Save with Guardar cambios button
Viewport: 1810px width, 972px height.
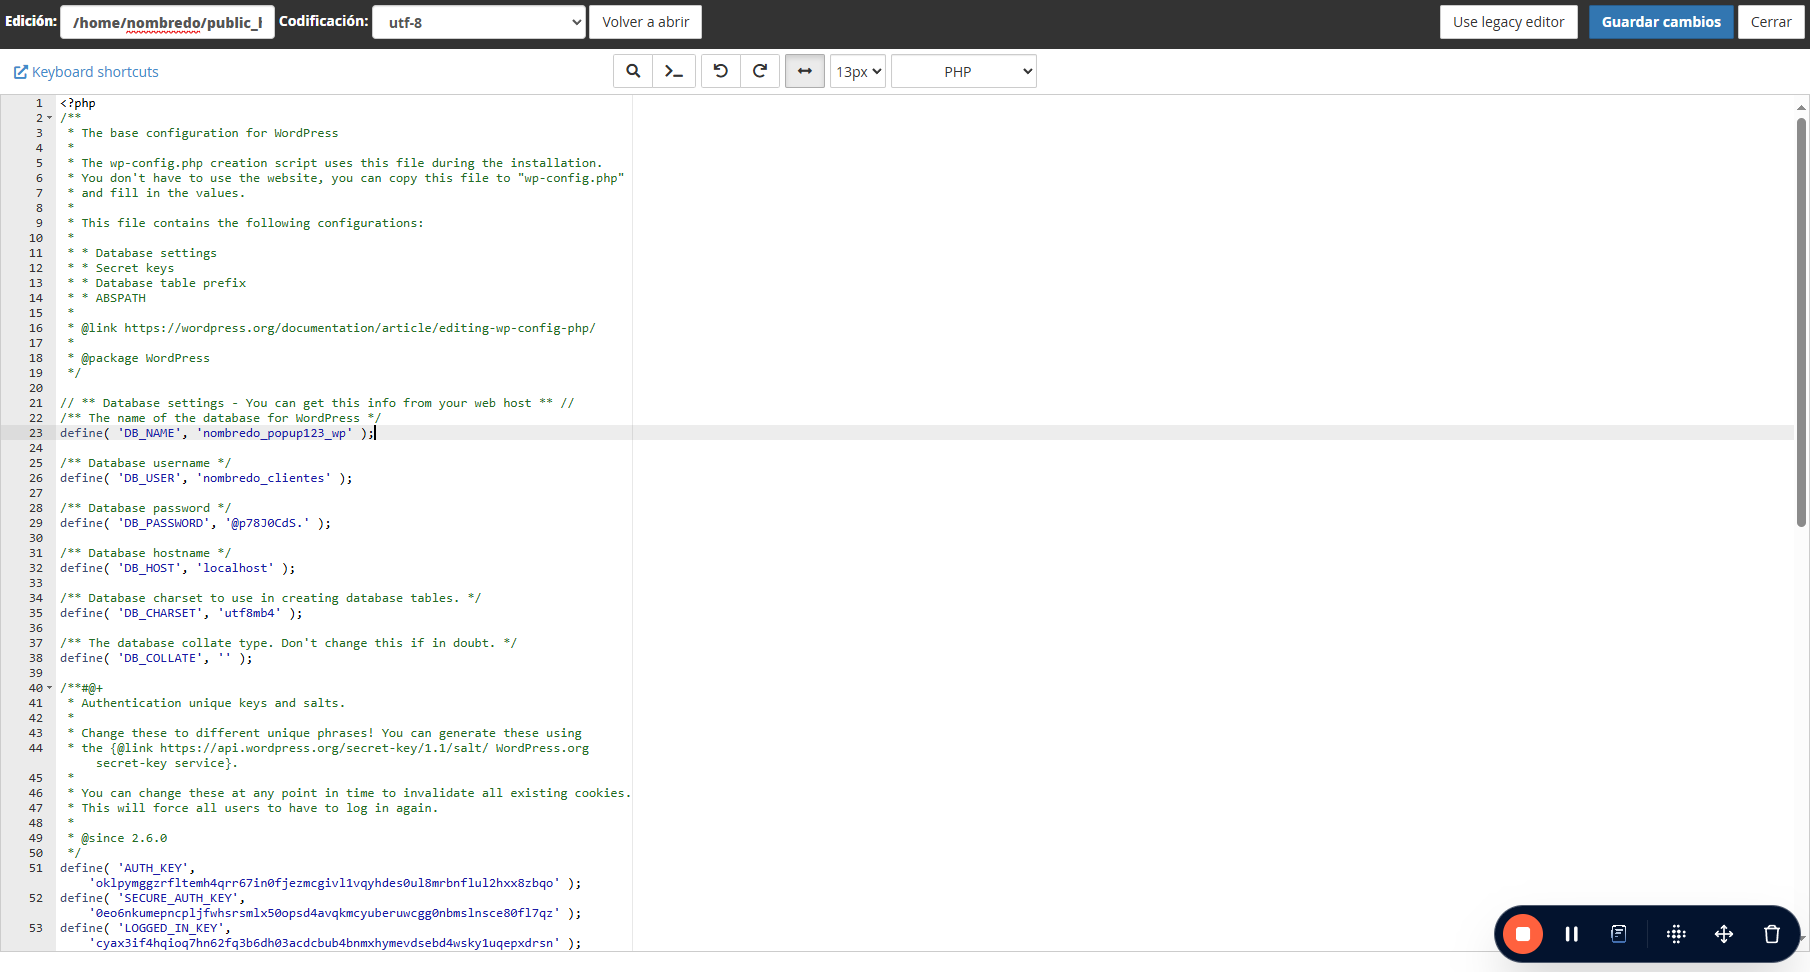point(1661,22)
